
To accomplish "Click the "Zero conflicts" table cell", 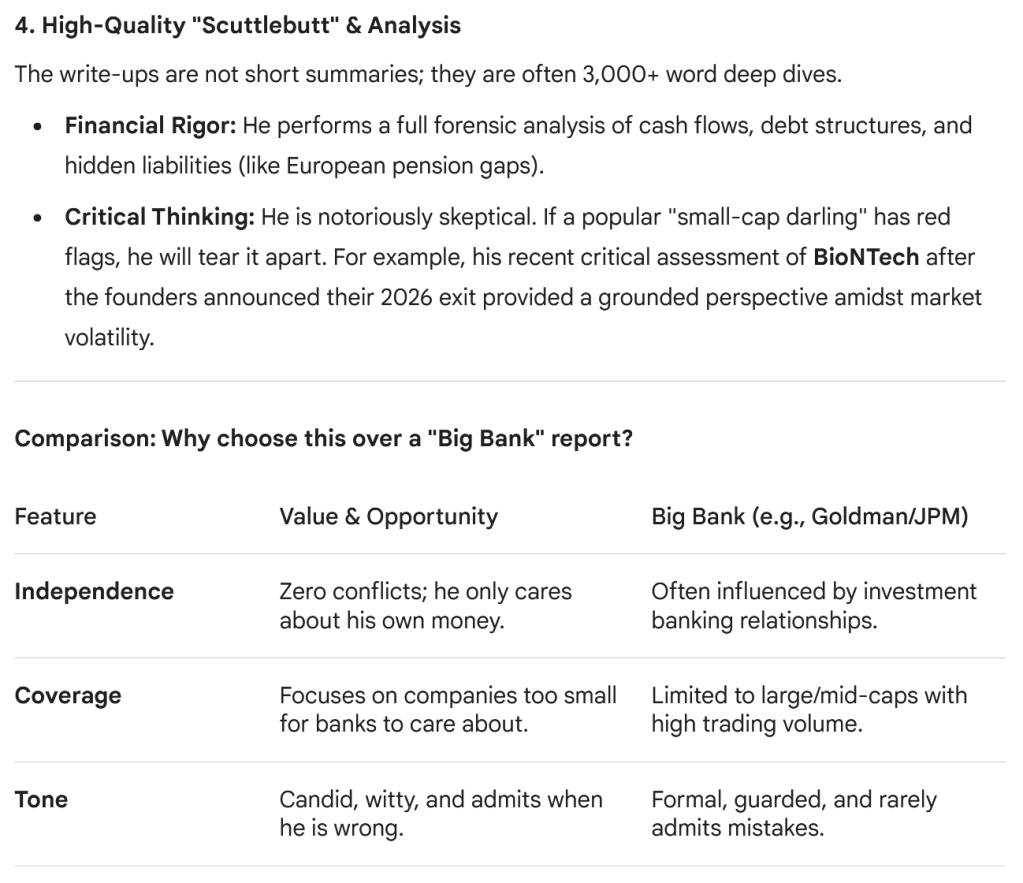I will click(x=425, y=606).
